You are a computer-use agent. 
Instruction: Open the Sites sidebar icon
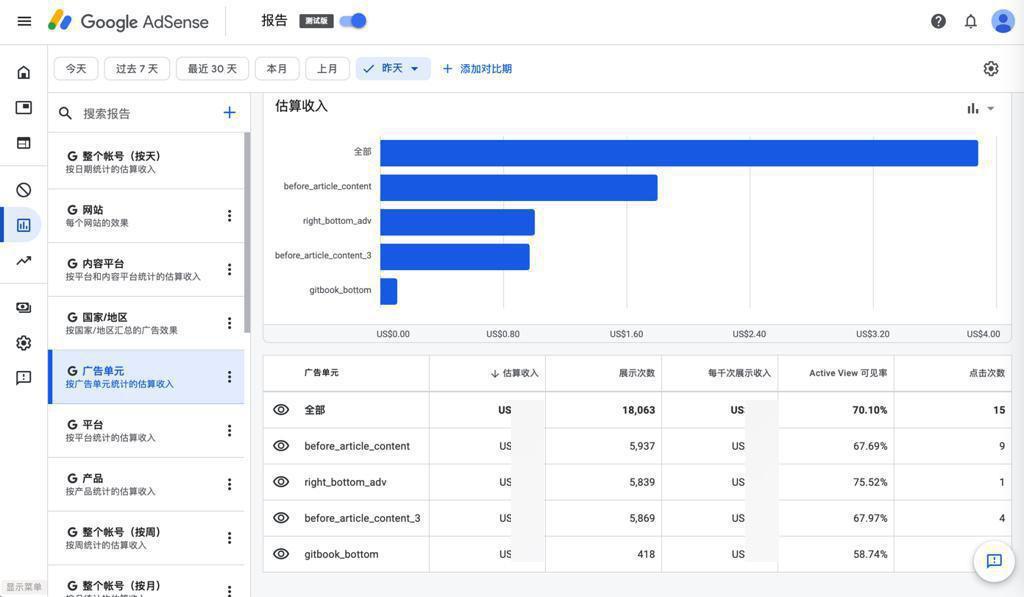pos(24,143)
